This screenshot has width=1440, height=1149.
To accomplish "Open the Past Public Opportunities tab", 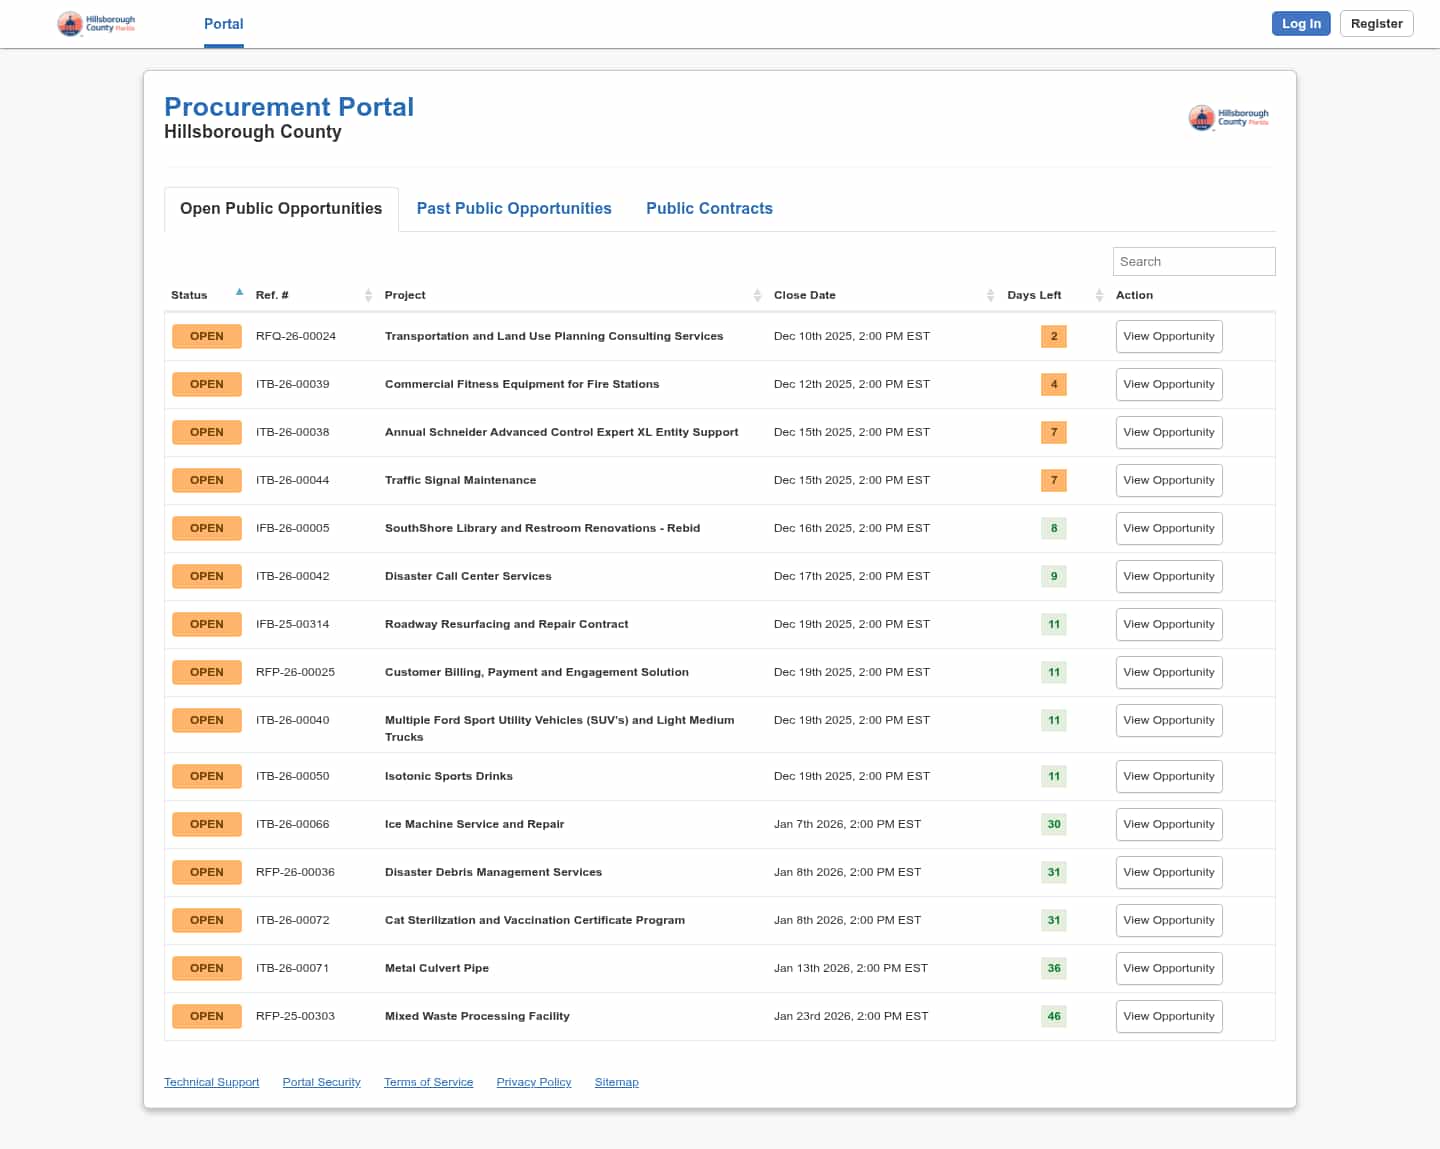I will (x=514, y=208).
